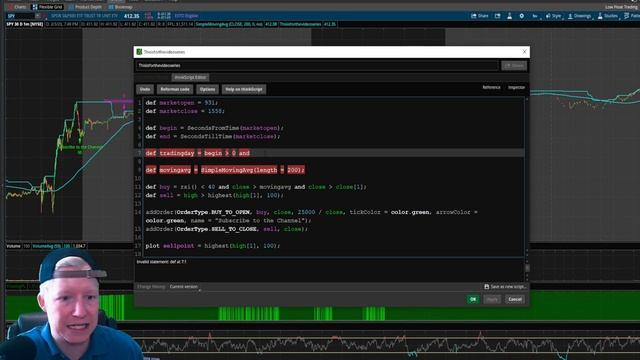Image resolution: width=640 pixels, height=360 pixels.
Task: Click the error pane scrollbar
Action: 527,268
